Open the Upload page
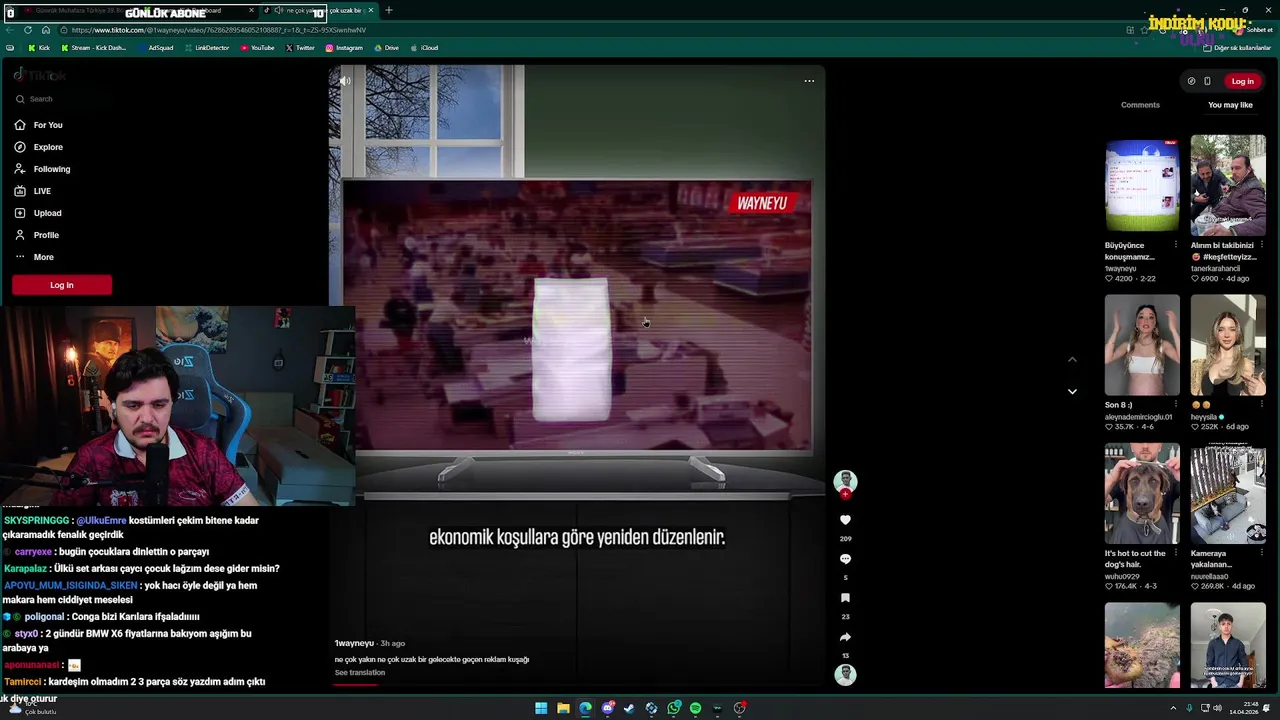Image resolution: width=1280 pixels, height=720 pixels. point(38,213)
